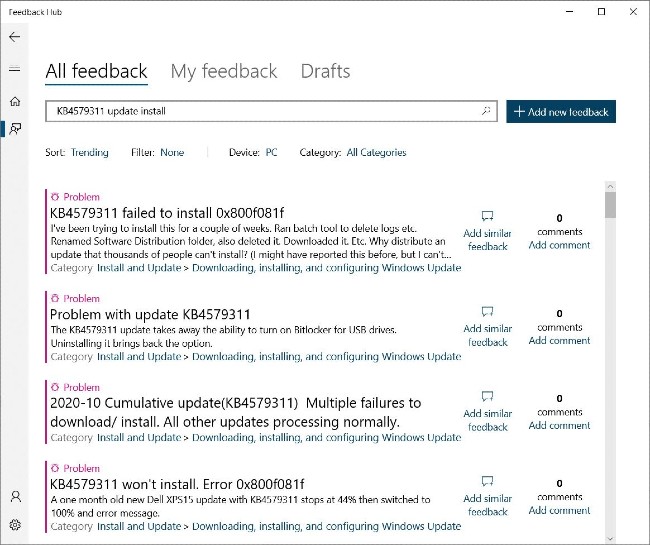Open the Feedback section icon in sidebar
The width and height of the screenshot is (650, 545).
[15, 128]
